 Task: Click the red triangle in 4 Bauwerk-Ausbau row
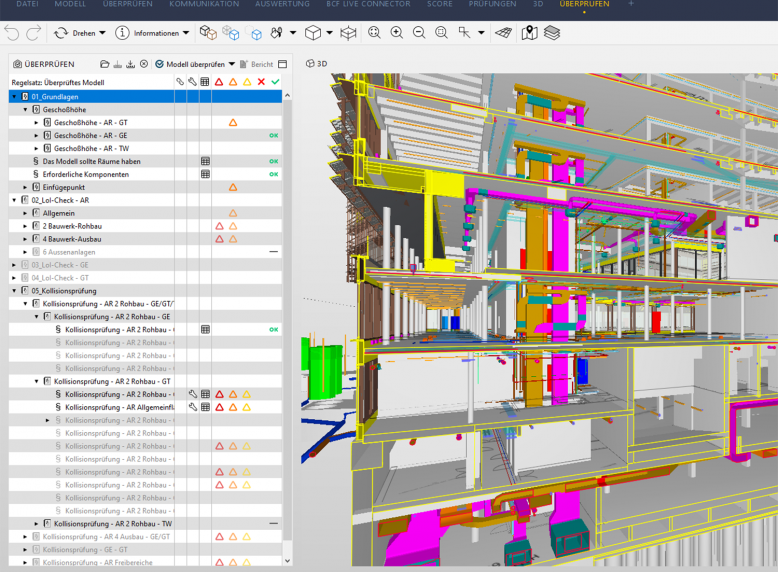tap(219, 239)
